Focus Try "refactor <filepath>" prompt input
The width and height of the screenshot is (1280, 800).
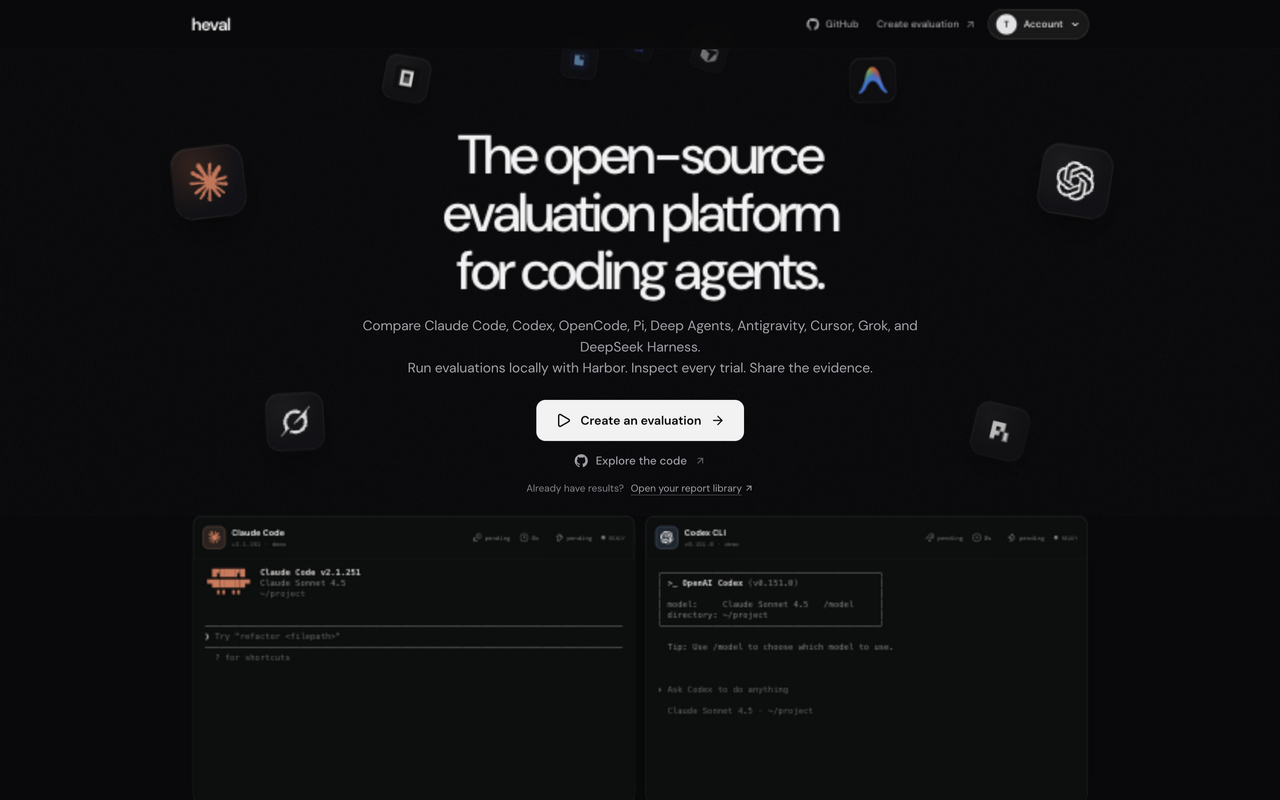(x=413, y=636)
